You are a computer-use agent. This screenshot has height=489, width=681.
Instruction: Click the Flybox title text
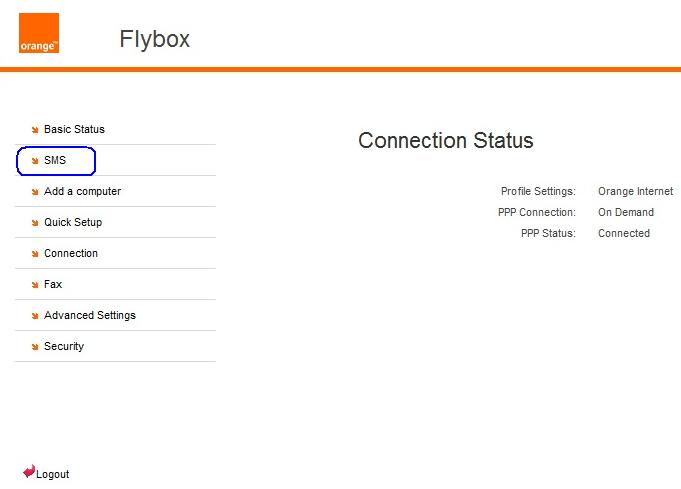pos(155,40)
